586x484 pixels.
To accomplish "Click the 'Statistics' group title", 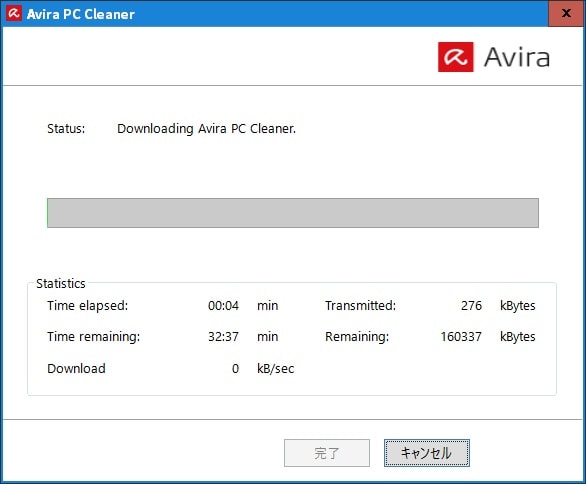I will point(61,284).
